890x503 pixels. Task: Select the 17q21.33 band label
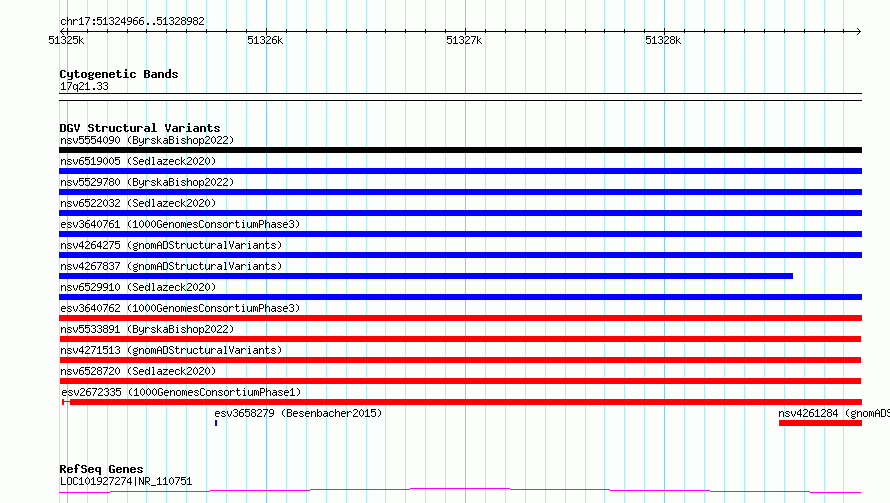pos(84,86)
